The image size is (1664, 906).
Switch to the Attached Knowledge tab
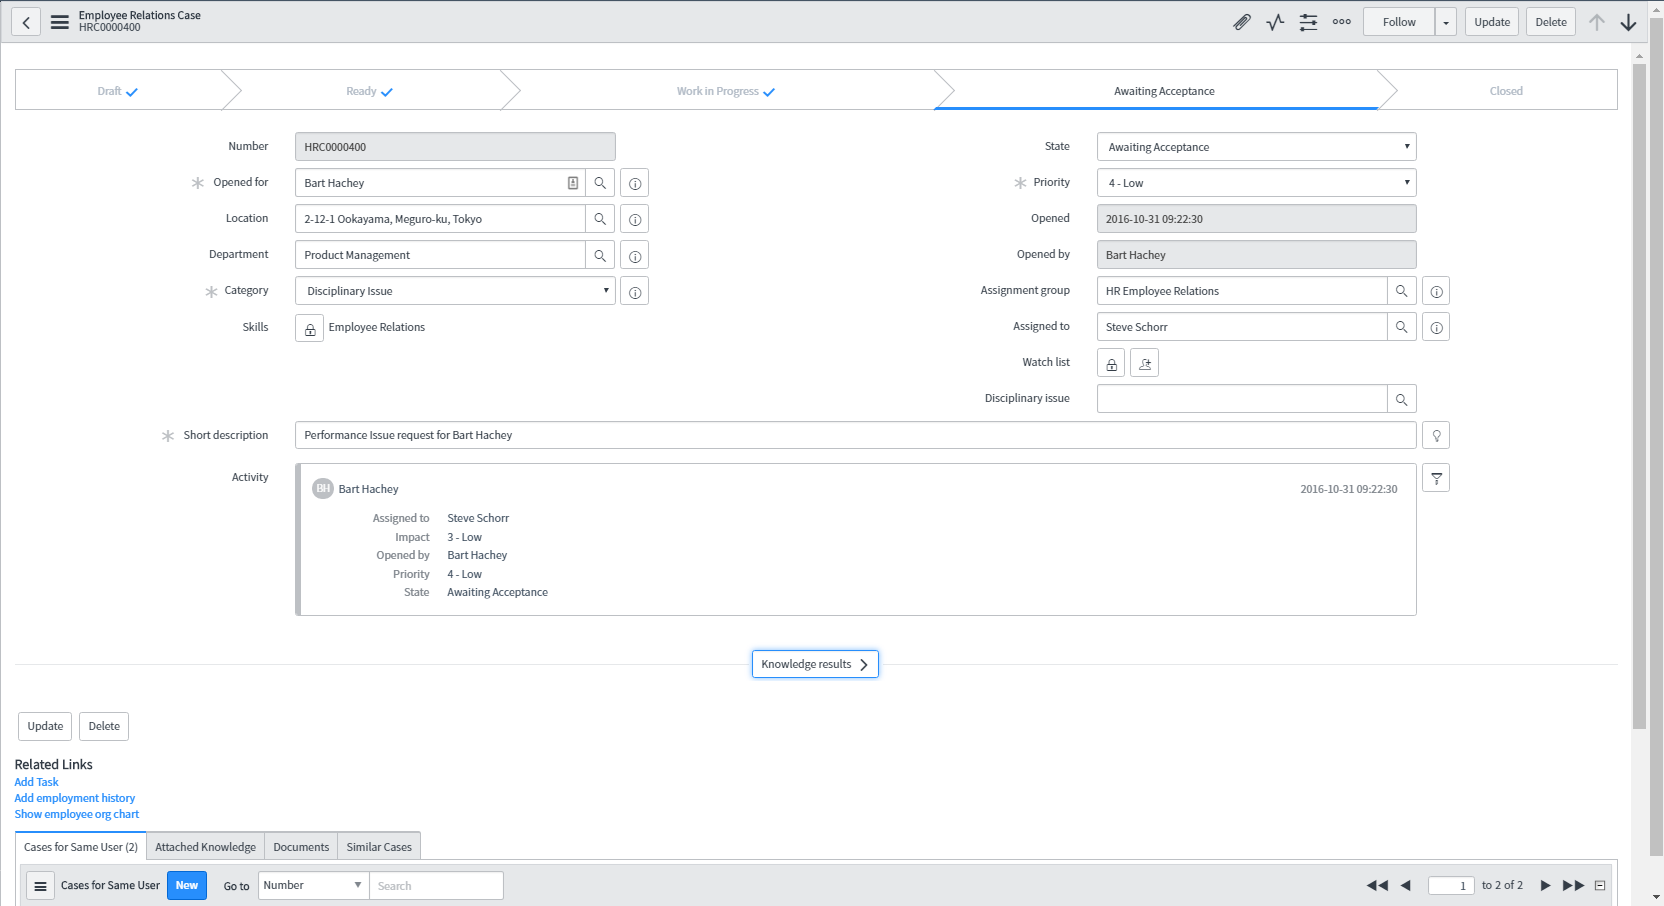205,847
